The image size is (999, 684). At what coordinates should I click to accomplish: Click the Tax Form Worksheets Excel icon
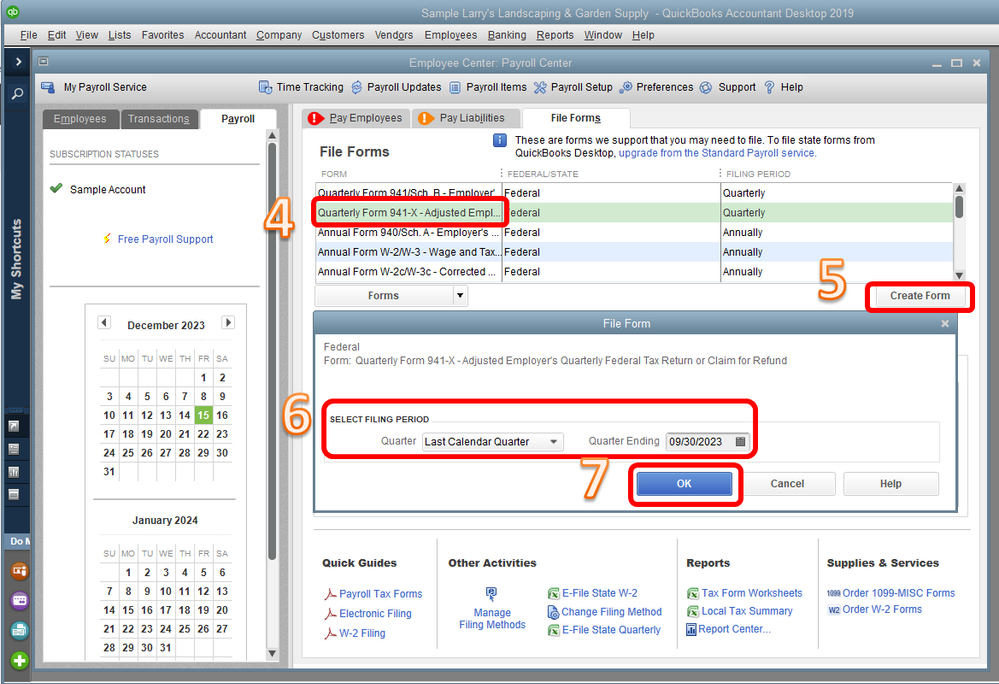[693, 594]
